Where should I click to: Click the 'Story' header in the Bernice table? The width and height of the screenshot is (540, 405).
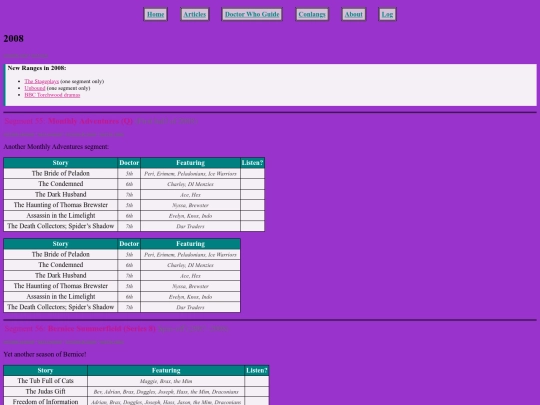(45, 371)
